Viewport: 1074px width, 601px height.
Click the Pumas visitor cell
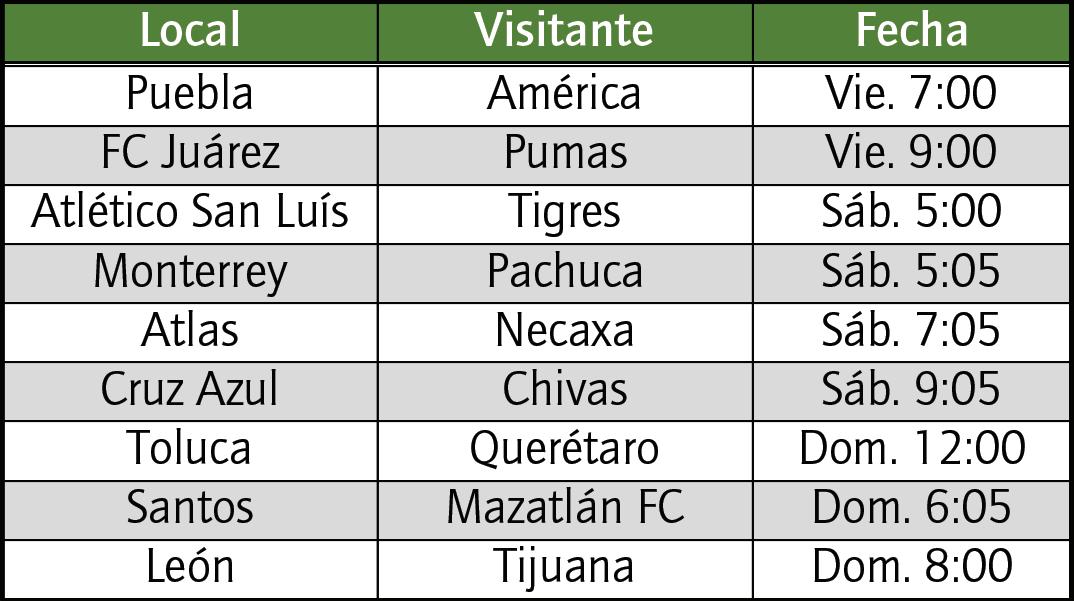565,155
